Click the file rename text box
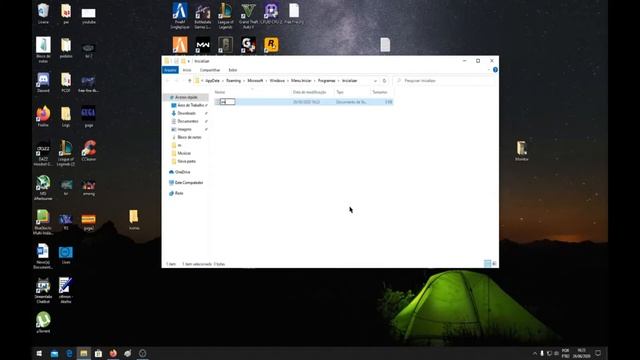The image size is (640, 360). pyautogui.click(x=228, y=102)
